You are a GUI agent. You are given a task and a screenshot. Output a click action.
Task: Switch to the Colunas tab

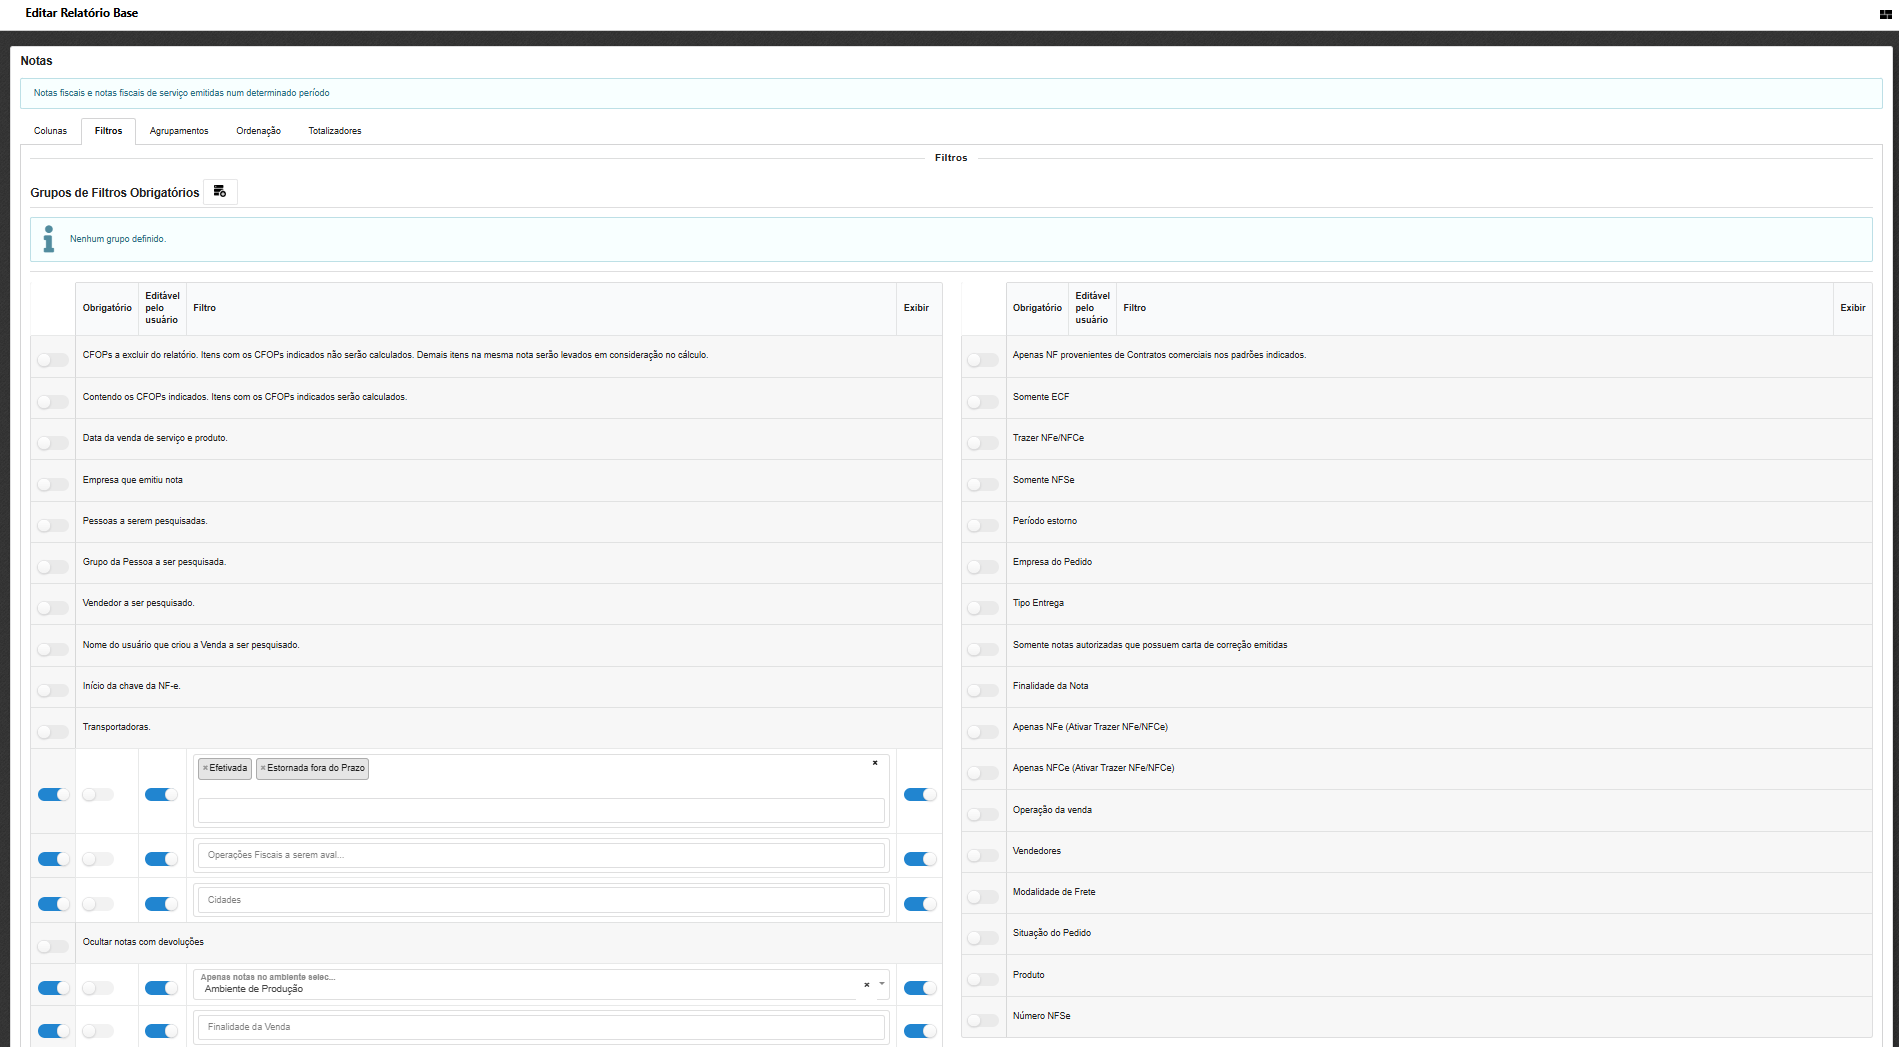[x=50, y=131]
